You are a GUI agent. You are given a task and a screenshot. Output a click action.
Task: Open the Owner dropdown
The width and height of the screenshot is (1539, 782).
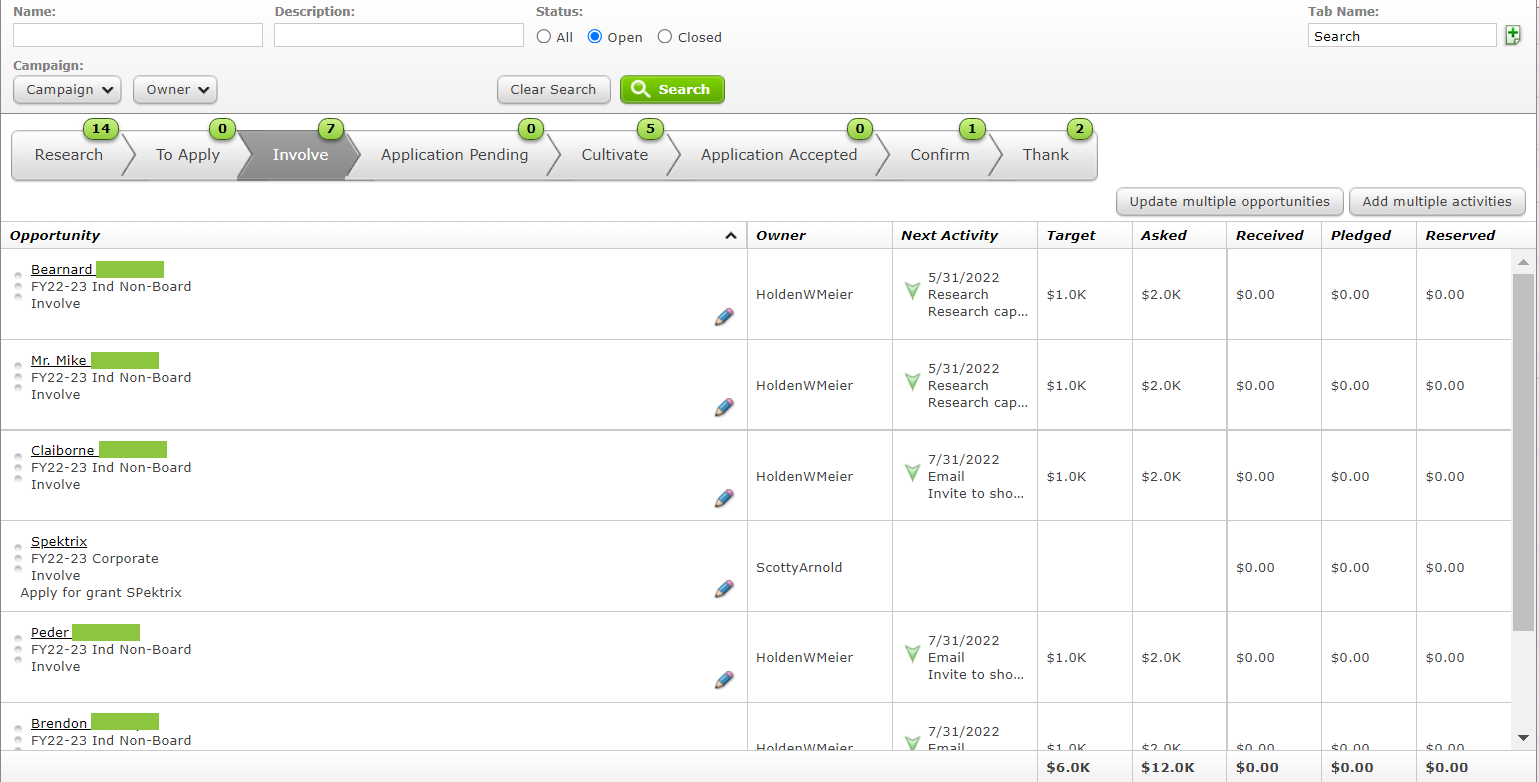[x=175, y=89]
